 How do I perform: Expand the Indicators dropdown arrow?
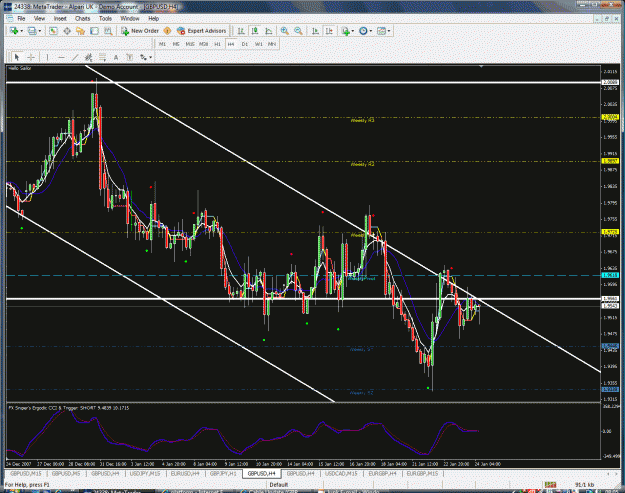pyautogui.click(x=353, y=31)
